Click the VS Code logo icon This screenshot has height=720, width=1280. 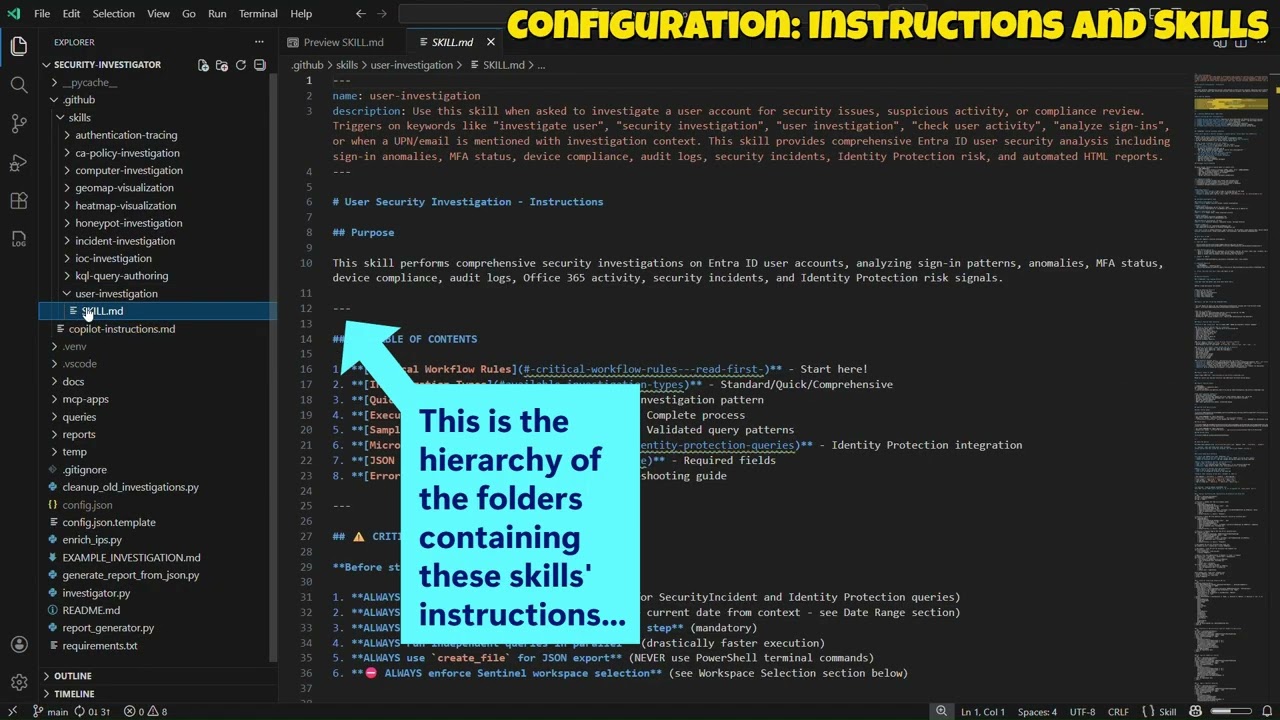[x=13, y=14]
